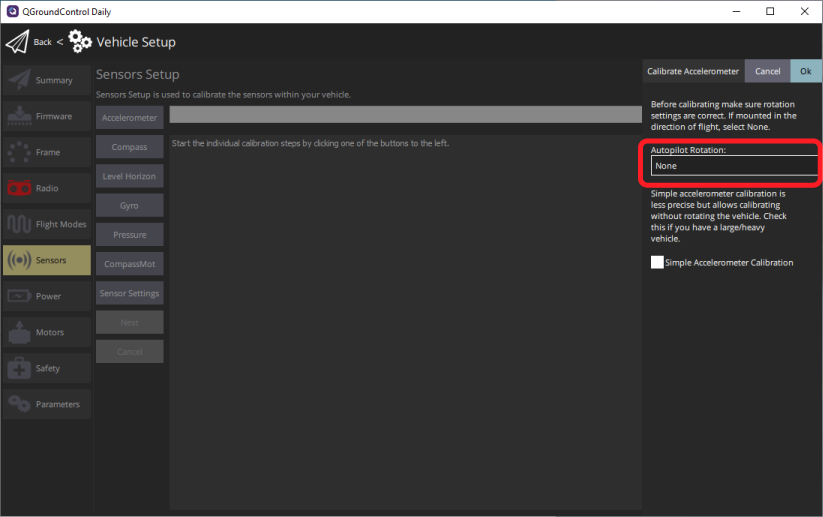Click the Parameters gears icon
The height and width of the screenshot is (517, 823).
19,404
